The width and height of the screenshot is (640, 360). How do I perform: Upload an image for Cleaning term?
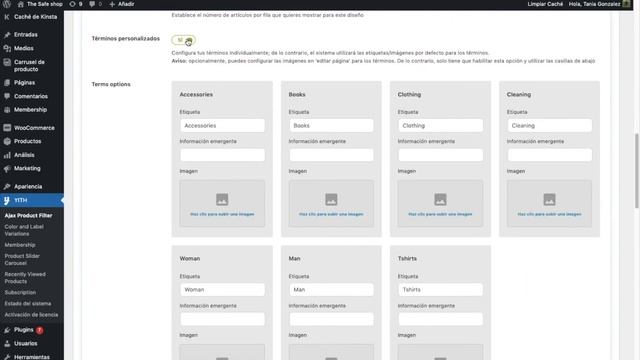549,203
